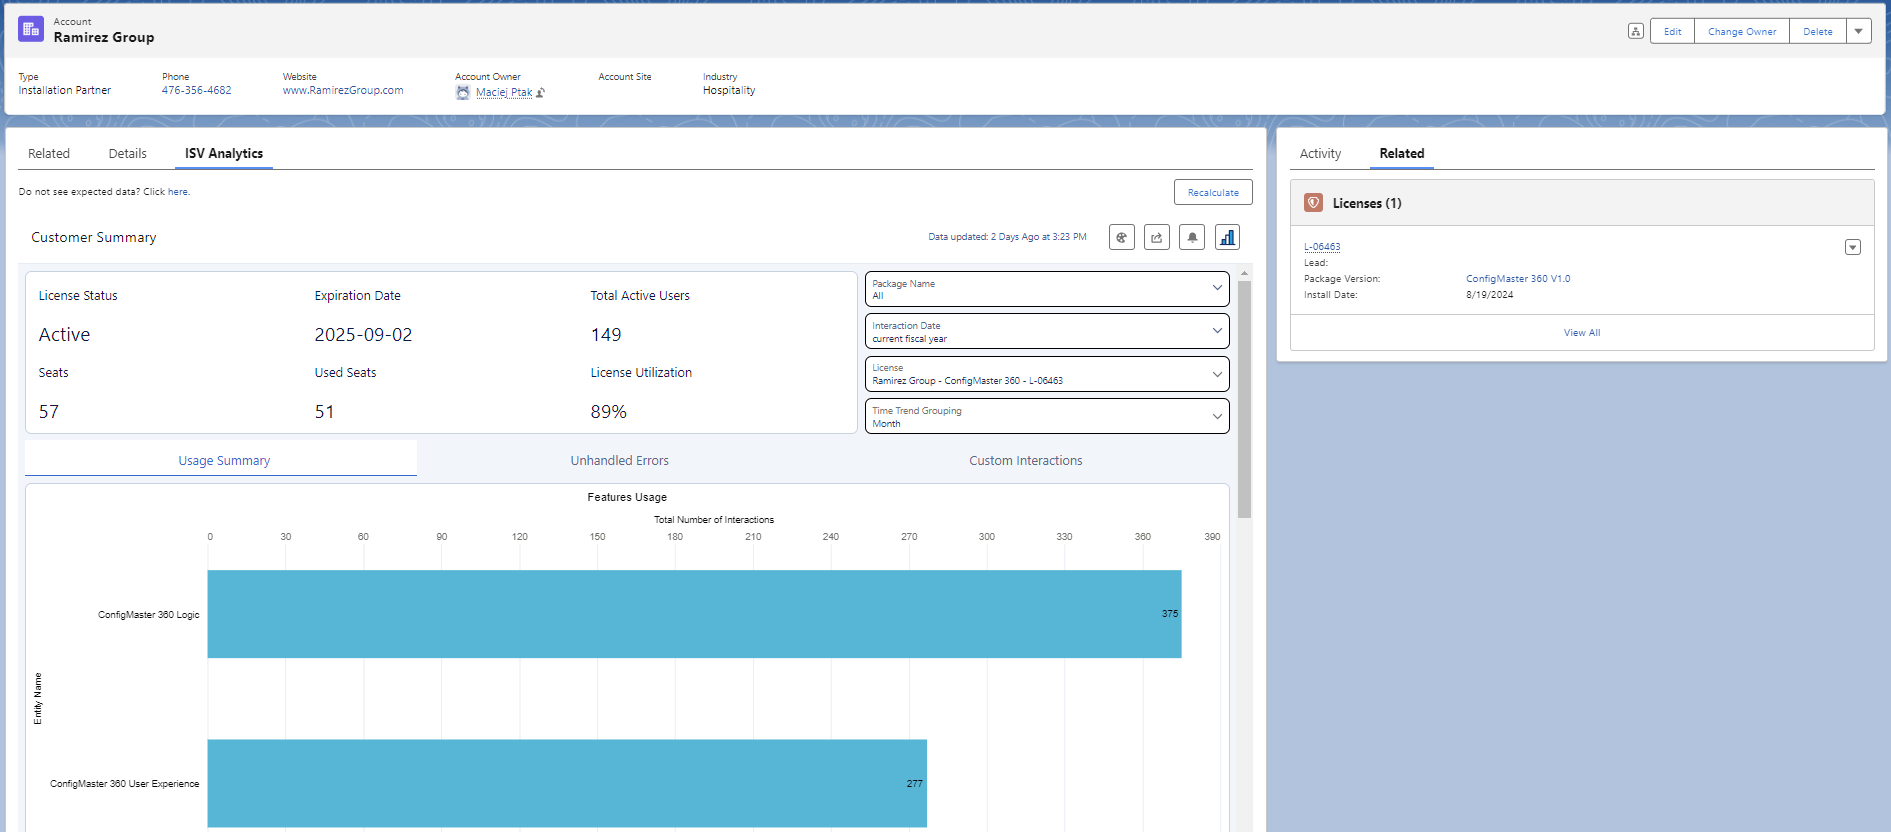Click the Licenses shield icon
The height and width of the screenshot is (832, 1891).
(1314, 203)
